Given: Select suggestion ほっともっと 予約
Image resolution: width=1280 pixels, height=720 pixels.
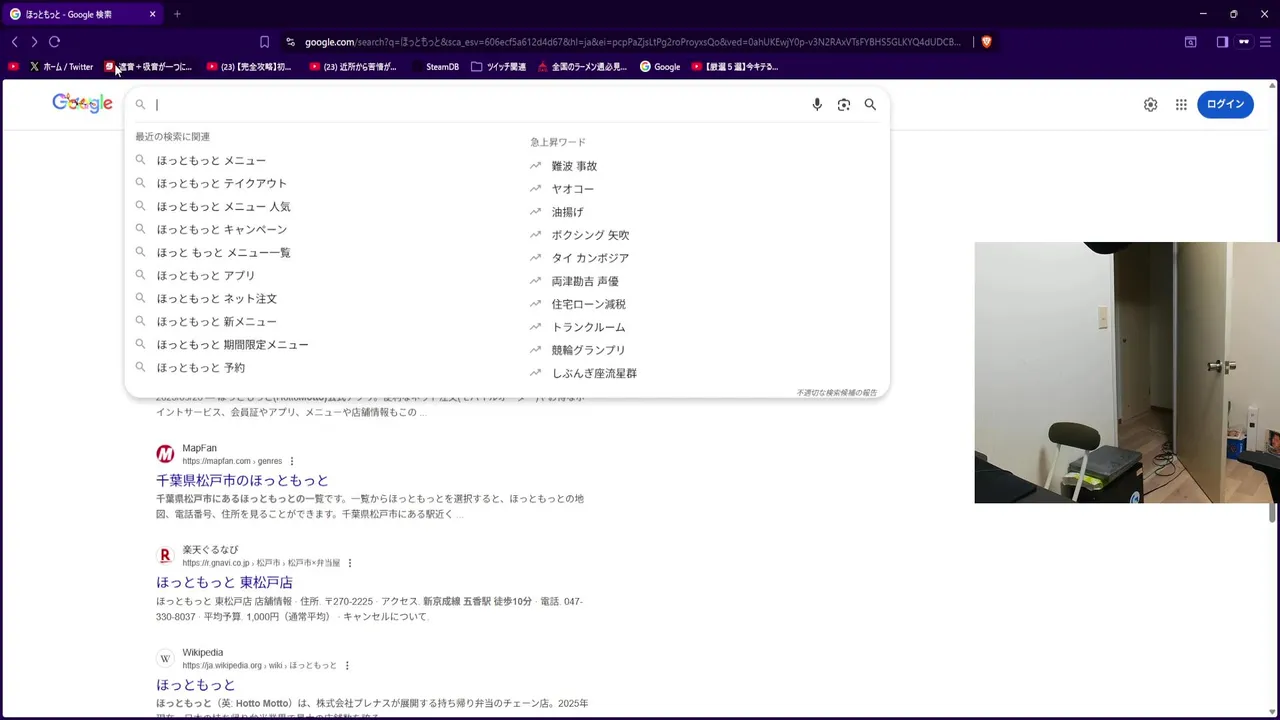Looking at the screenshot, I should pyautogui.click(x=200, y=367).
